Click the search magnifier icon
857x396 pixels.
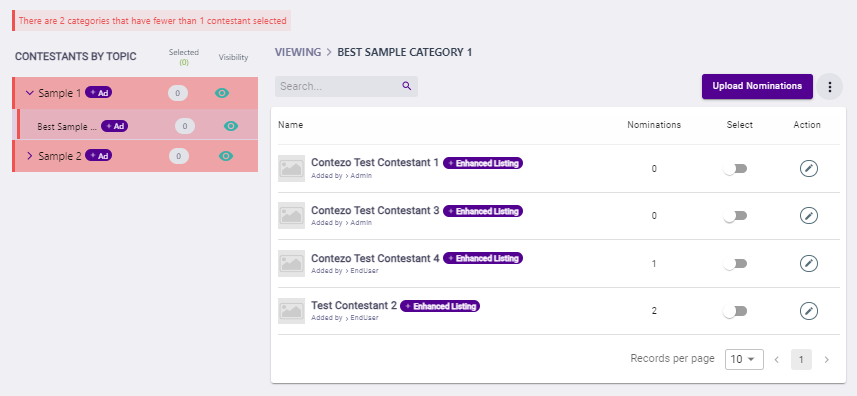pos(406,86)
